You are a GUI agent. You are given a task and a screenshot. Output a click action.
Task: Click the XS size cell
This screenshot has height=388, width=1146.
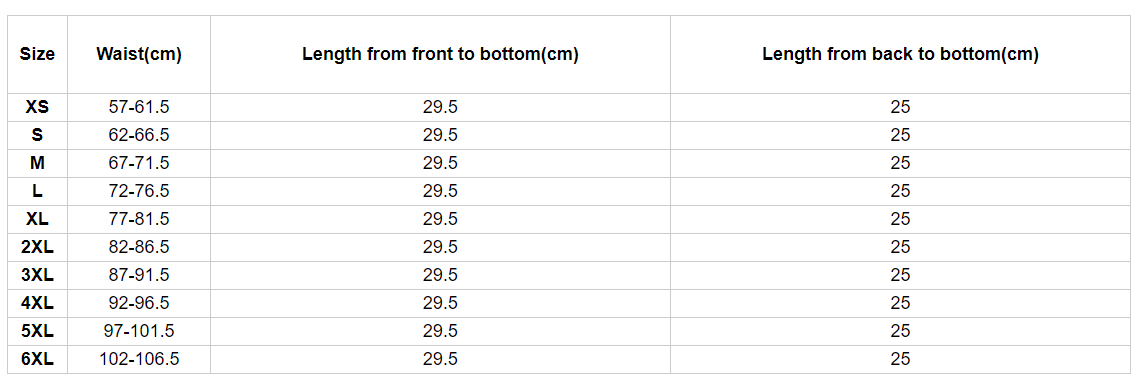37,107
